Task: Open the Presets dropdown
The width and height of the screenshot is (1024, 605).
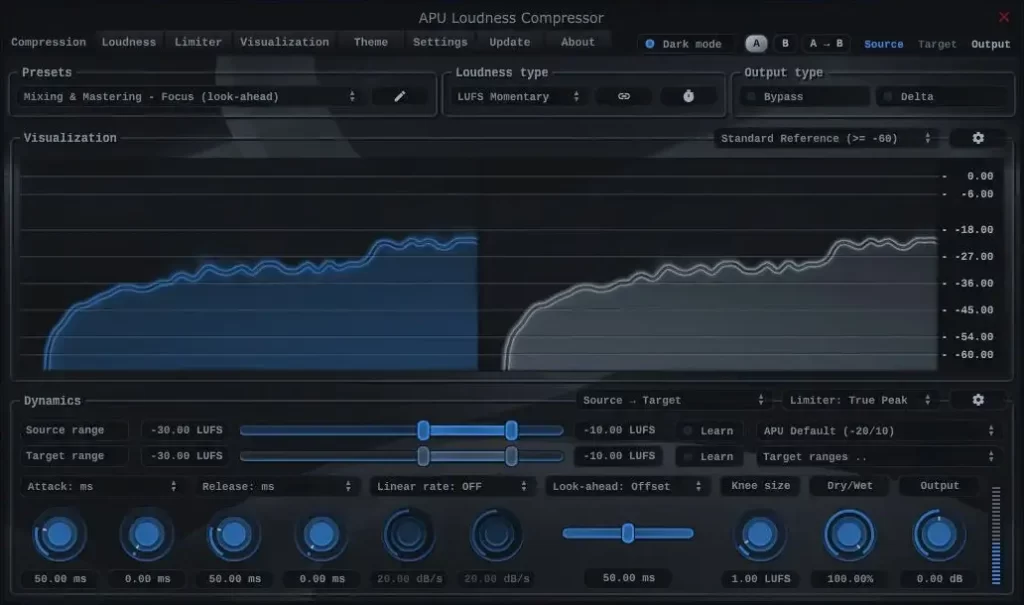Action: [187, 96]
